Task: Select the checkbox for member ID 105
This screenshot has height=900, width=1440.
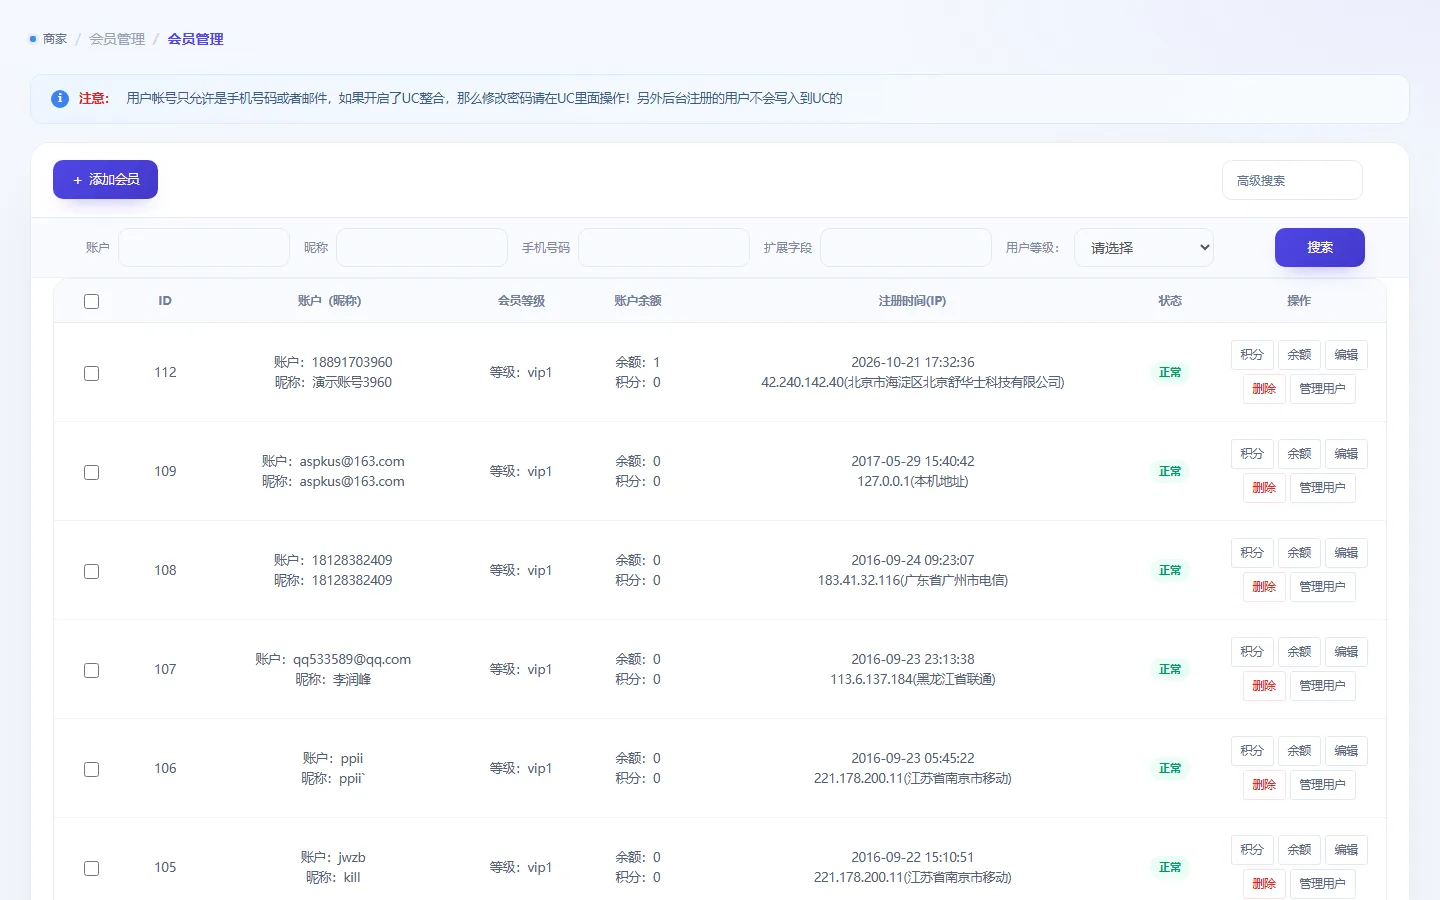Action: pyautogui.click(x=92, y=868)
